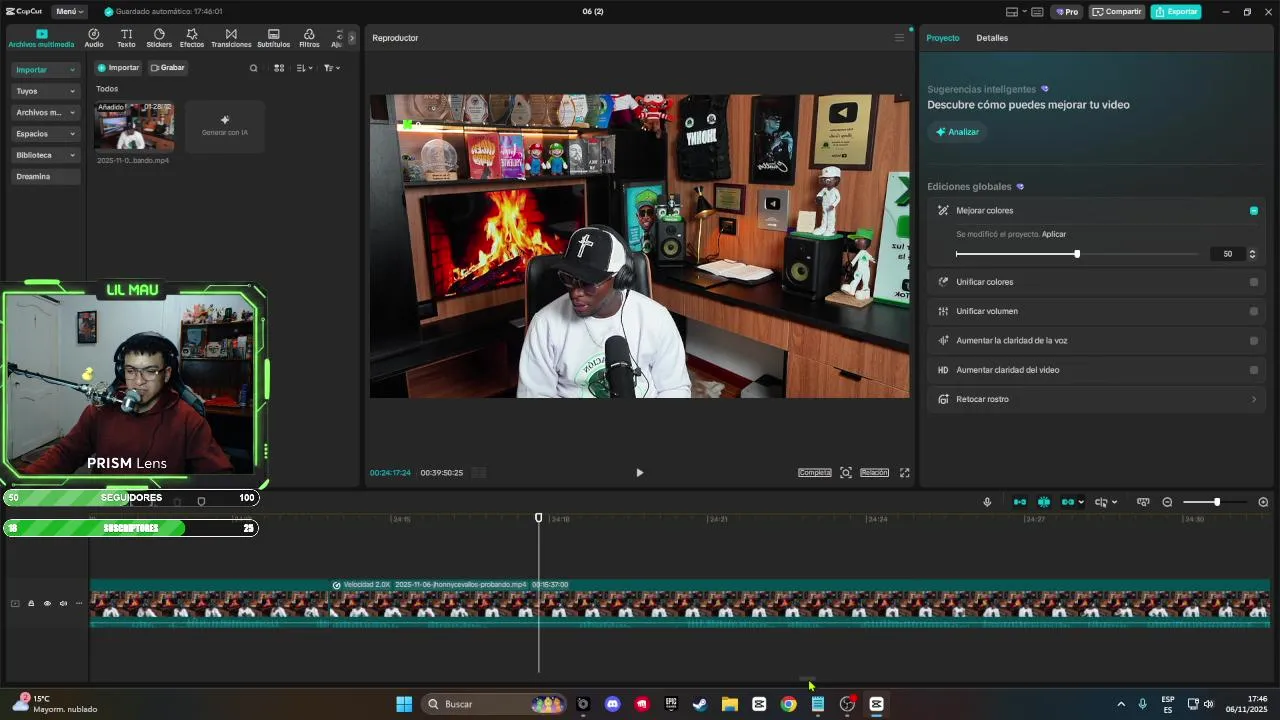Screen dimensions: 1280x720
Task: Click the Mejorar colores value field
Action: click(1226, 254)
